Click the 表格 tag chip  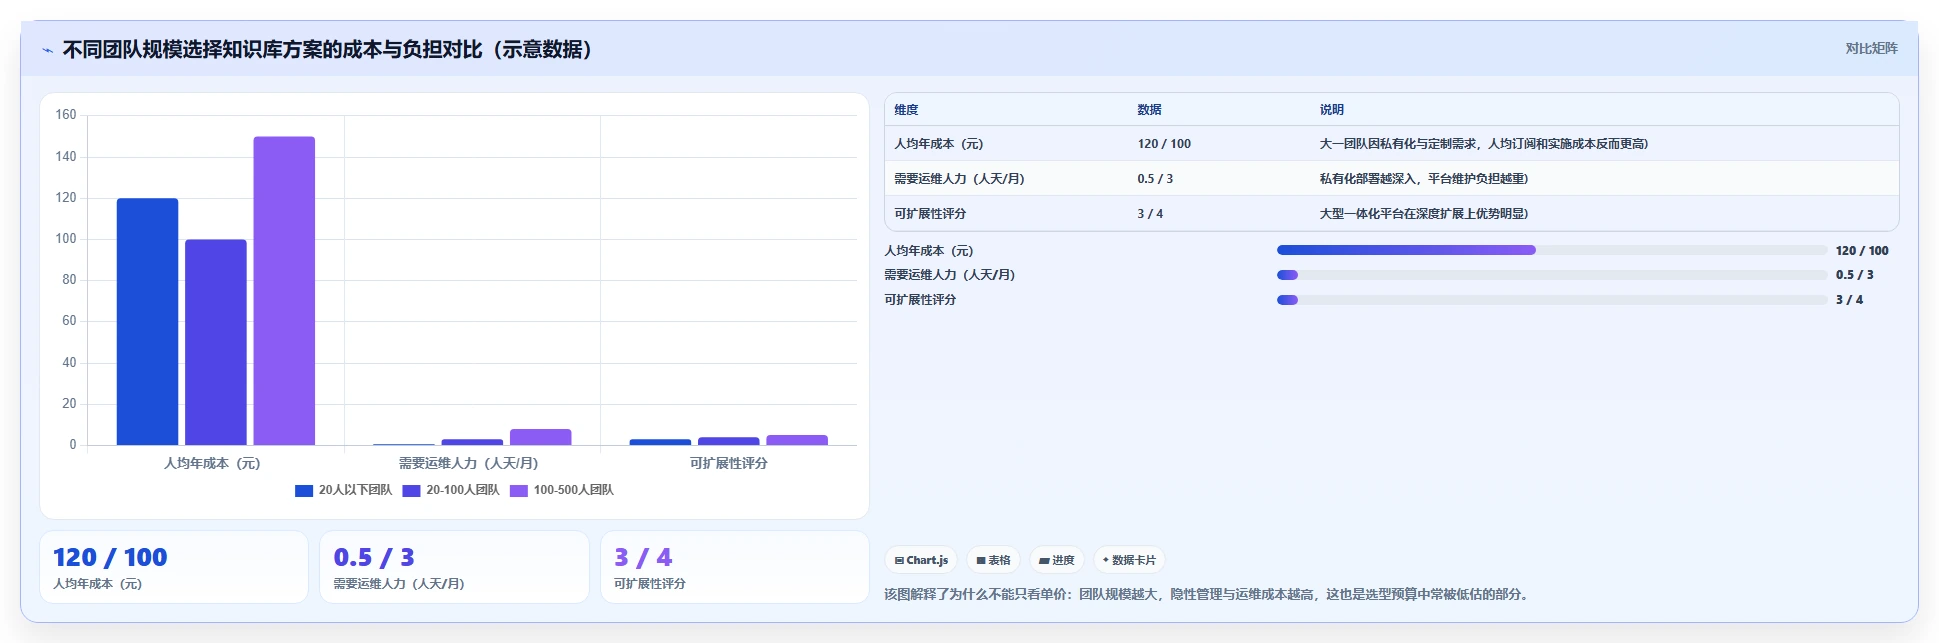993,560
